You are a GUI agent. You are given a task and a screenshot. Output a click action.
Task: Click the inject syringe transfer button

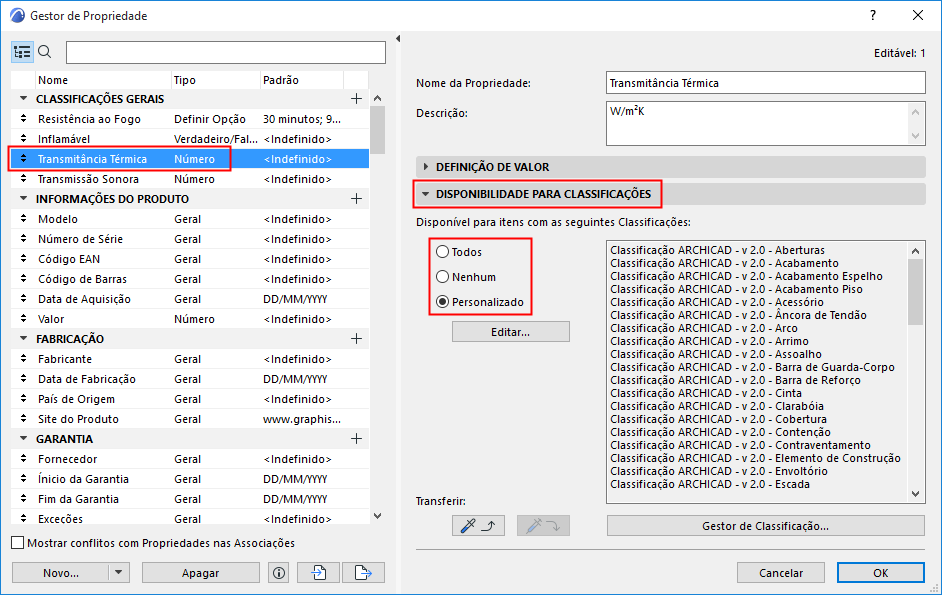pyautogui.click(x=543, y=526)
